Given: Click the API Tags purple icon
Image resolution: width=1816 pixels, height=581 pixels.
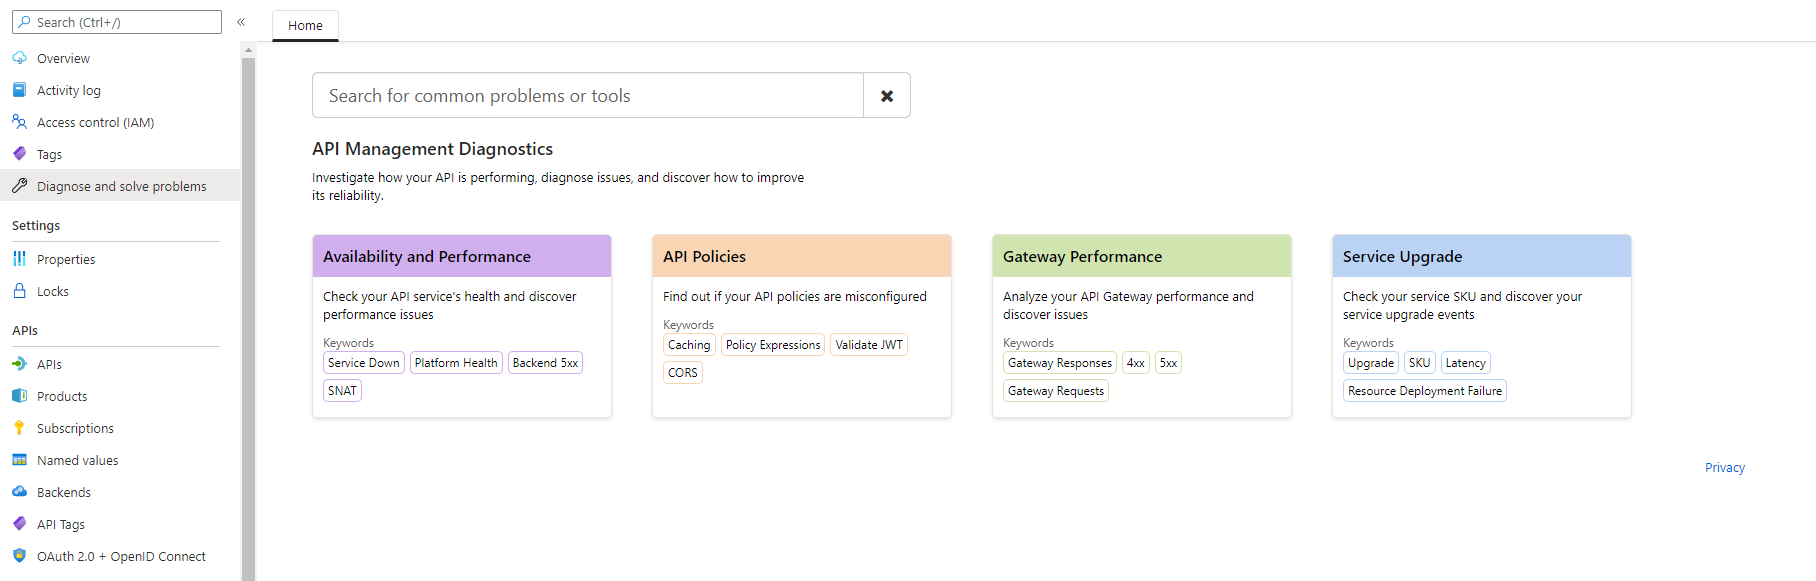Looking at the screenshot, I should pos(19,524).
